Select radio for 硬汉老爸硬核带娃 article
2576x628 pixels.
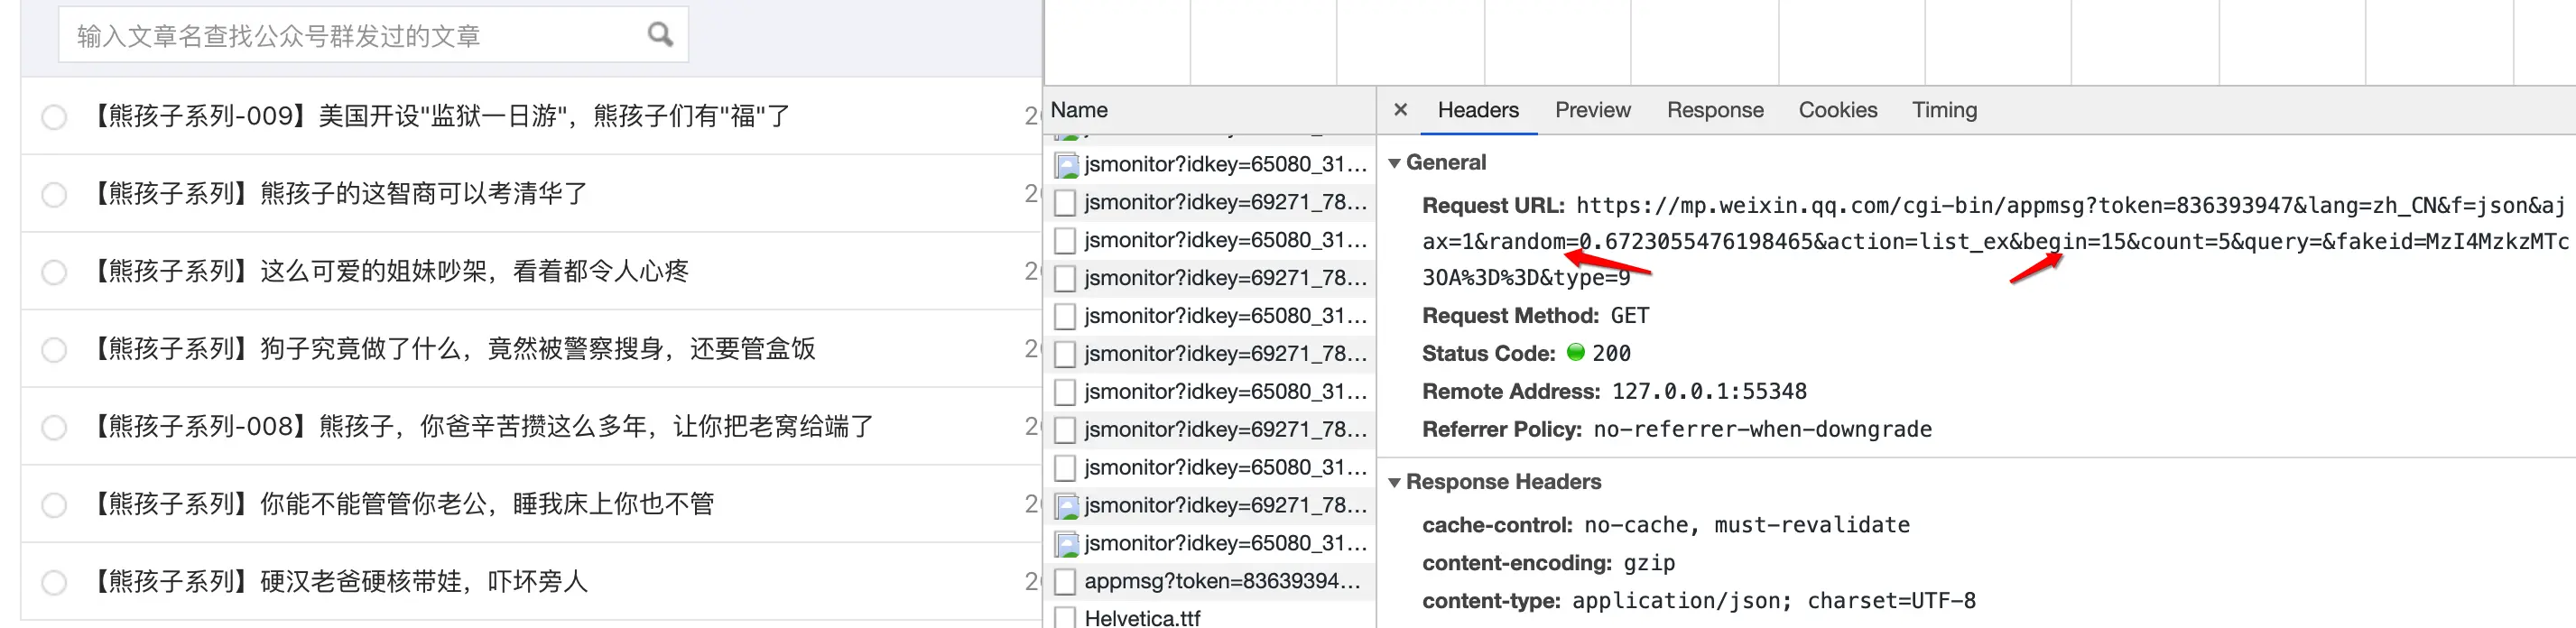pos(54,582)
